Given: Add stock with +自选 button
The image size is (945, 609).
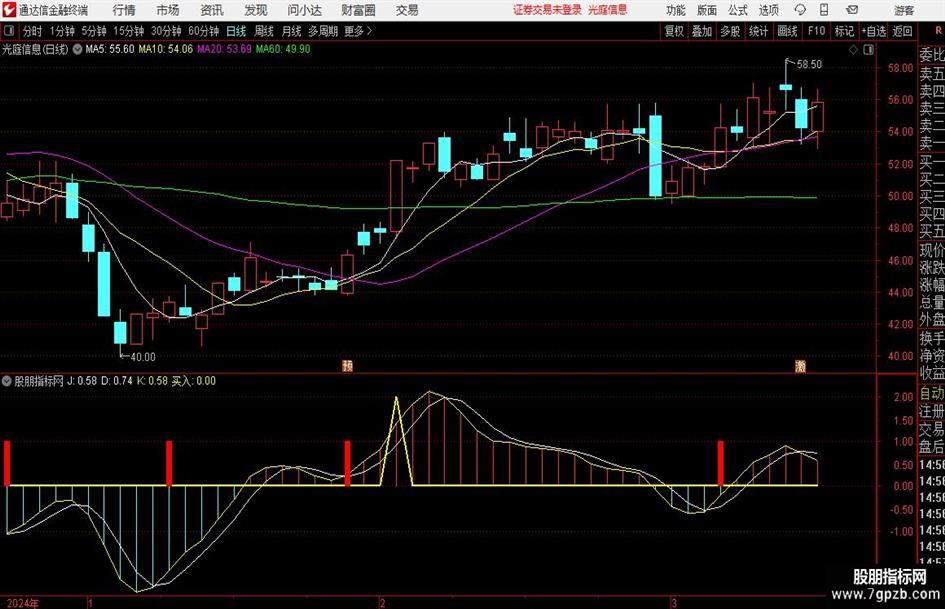Looking at the screenshot, I should [874, 31].
